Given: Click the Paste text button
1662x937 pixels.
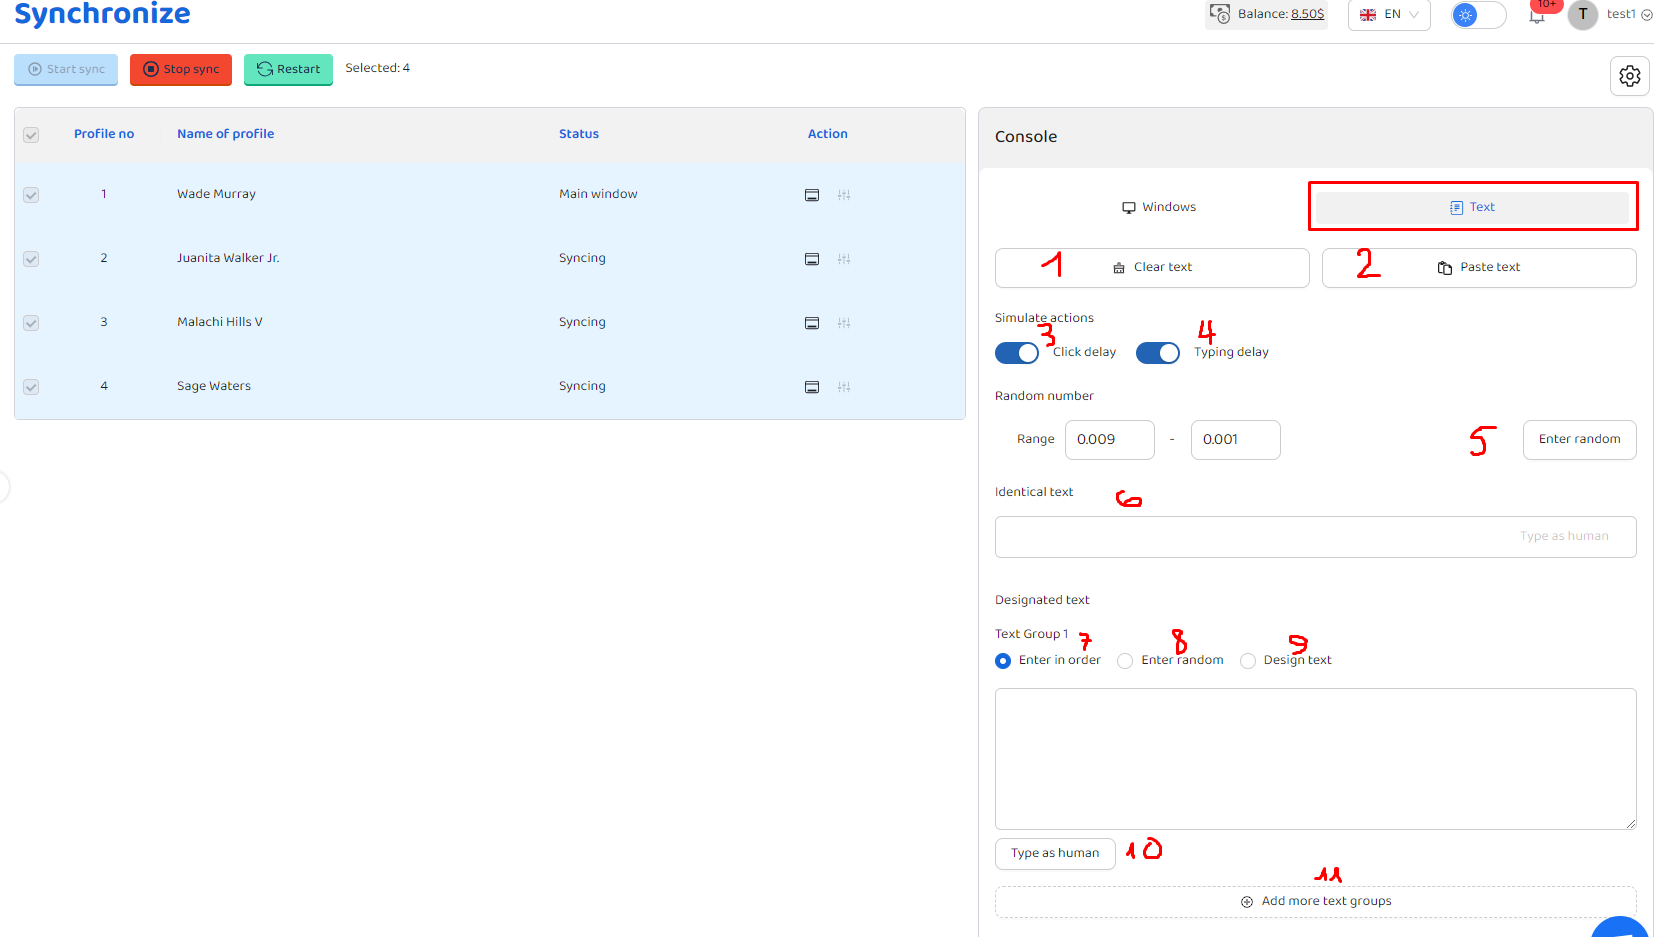Looking at the screenshot, I should 1478,268.
